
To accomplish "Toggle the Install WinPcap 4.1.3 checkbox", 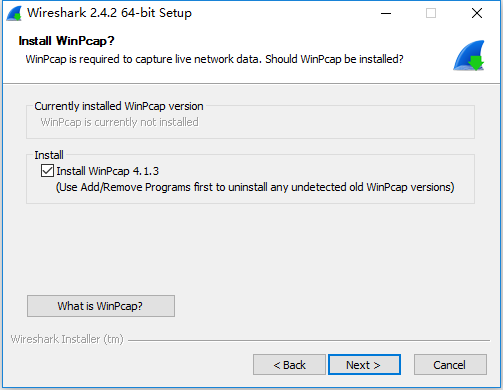I will click(x=47, y=171).
